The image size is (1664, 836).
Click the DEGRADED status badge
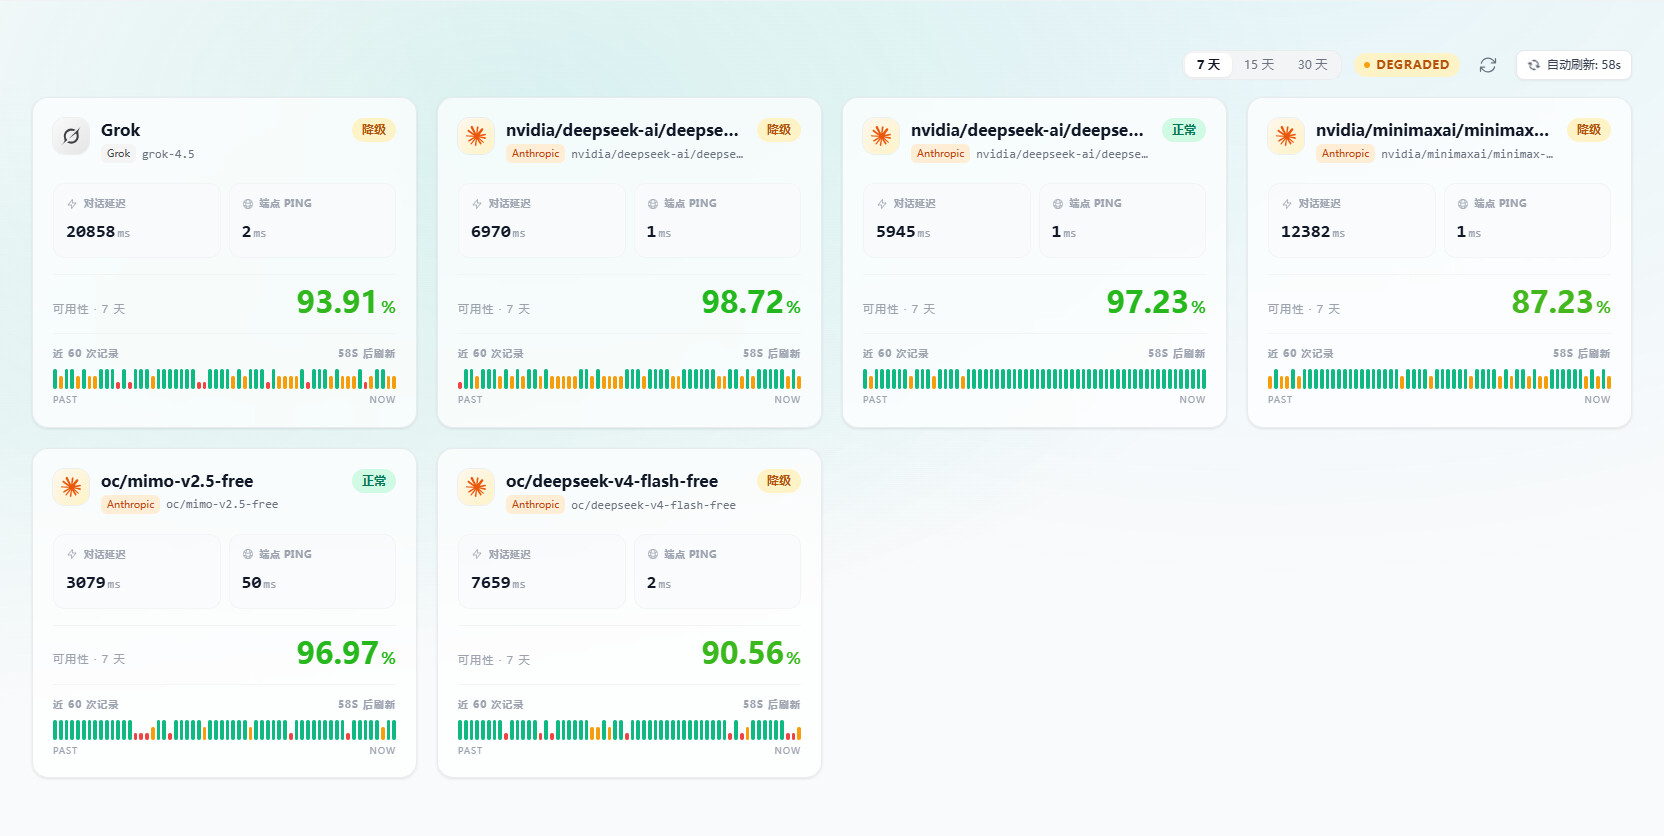coord(1406,65)
